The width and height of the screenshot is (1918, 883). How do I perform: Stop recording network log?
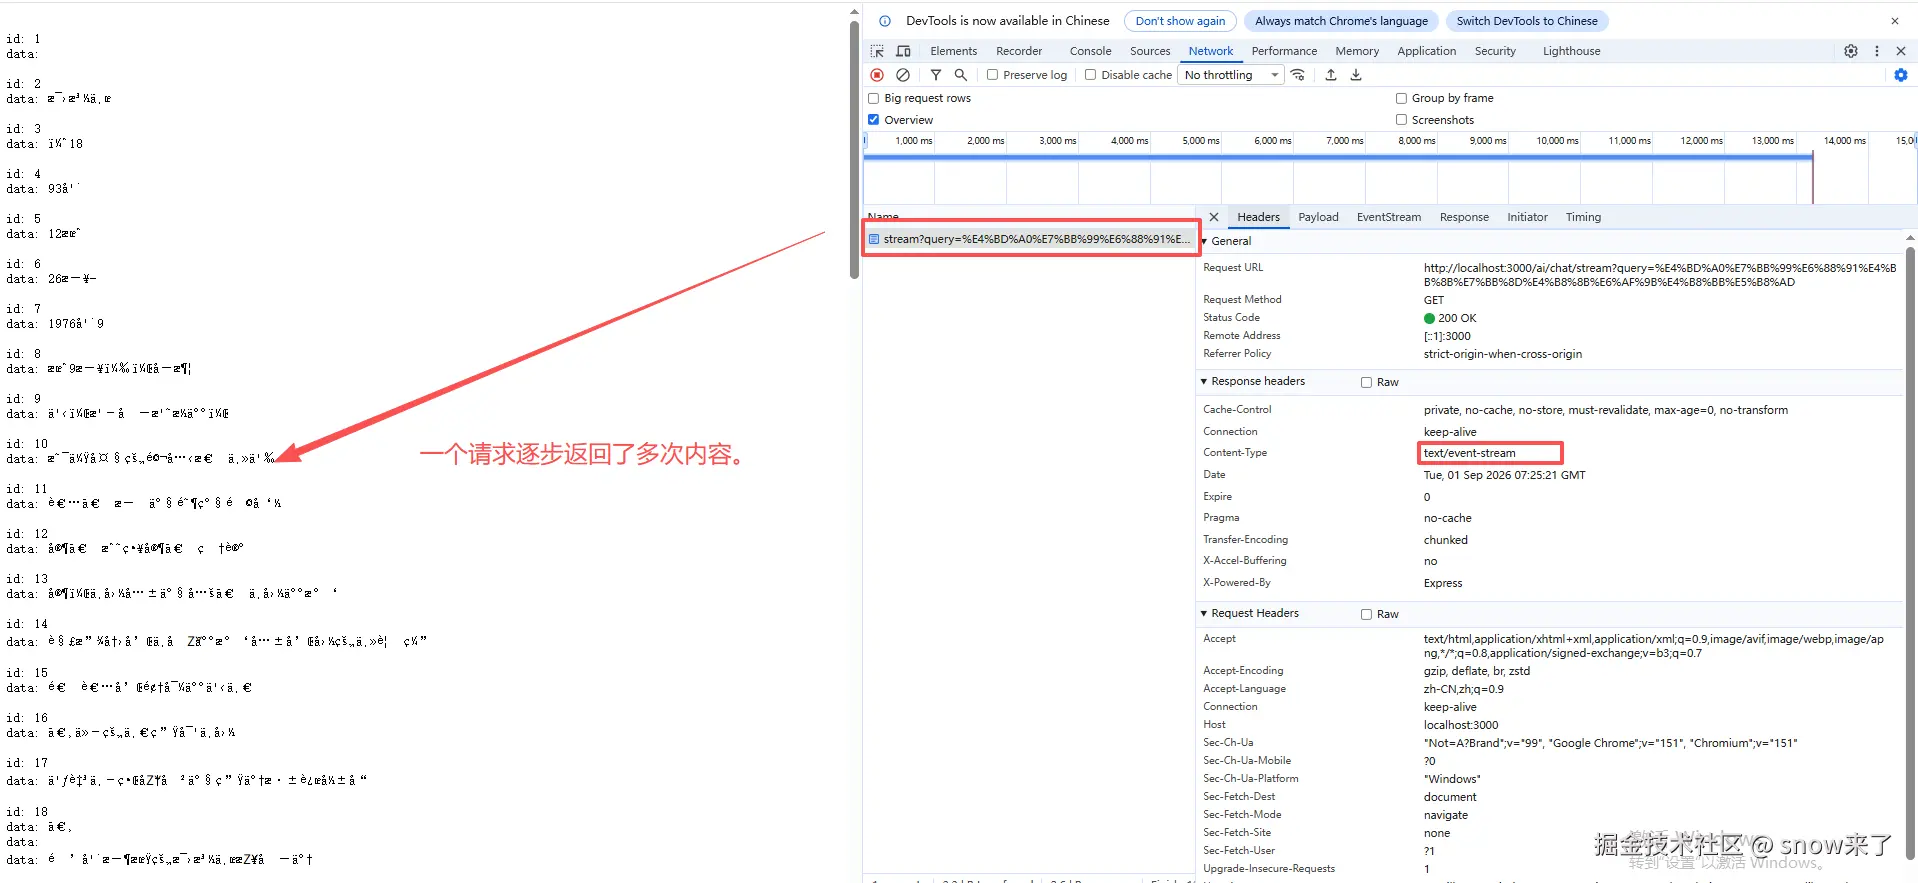coord(877,75)
